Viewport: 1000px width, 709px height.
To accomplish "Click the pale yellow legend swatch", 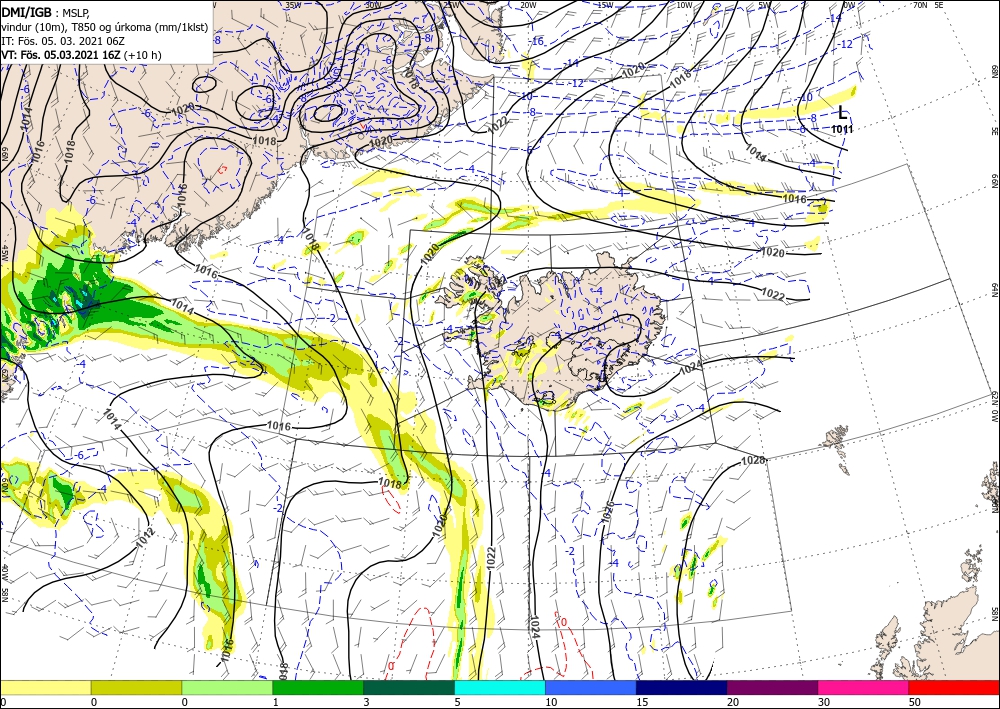I will click(x=45, y=687).
